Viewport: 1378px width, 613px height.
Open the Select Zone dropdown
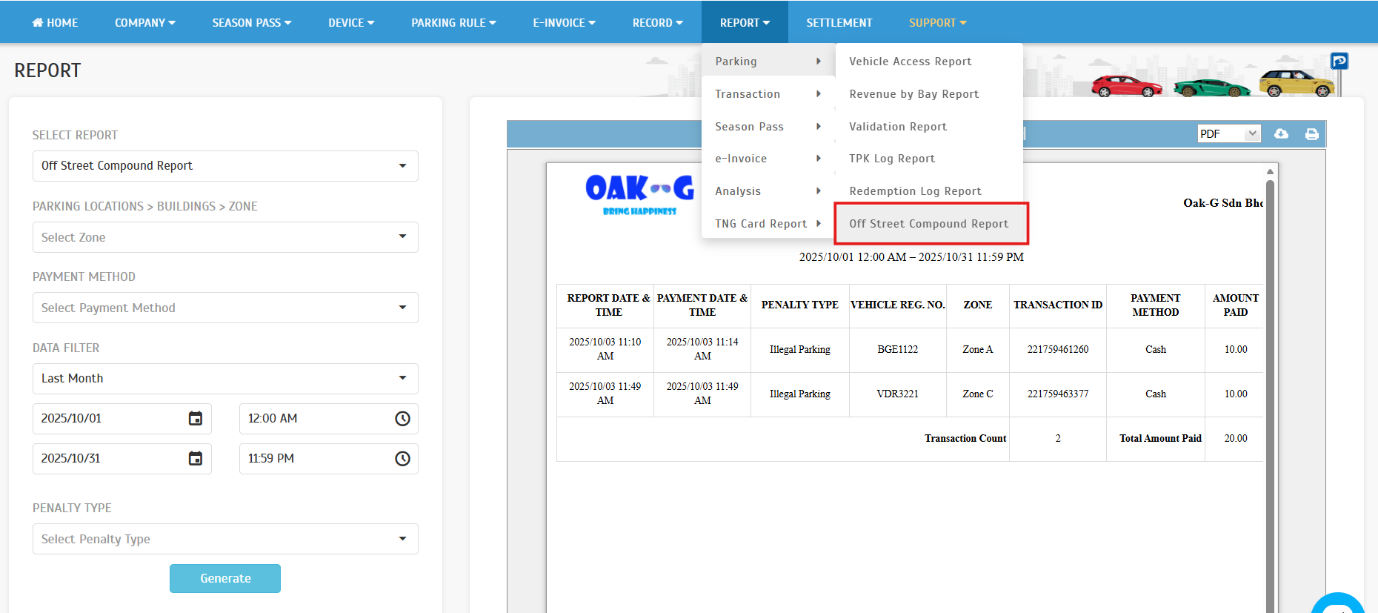click(x=225, y=237)
